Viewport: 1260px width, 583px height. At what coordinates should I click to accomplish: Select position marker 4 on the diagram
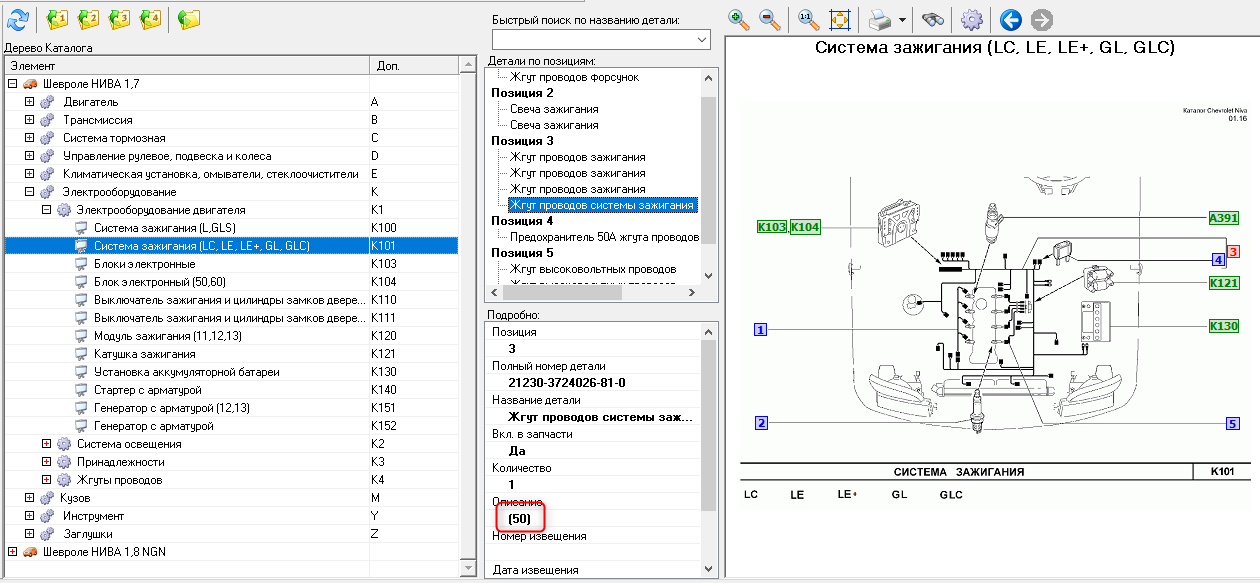tap(1218, 260)
